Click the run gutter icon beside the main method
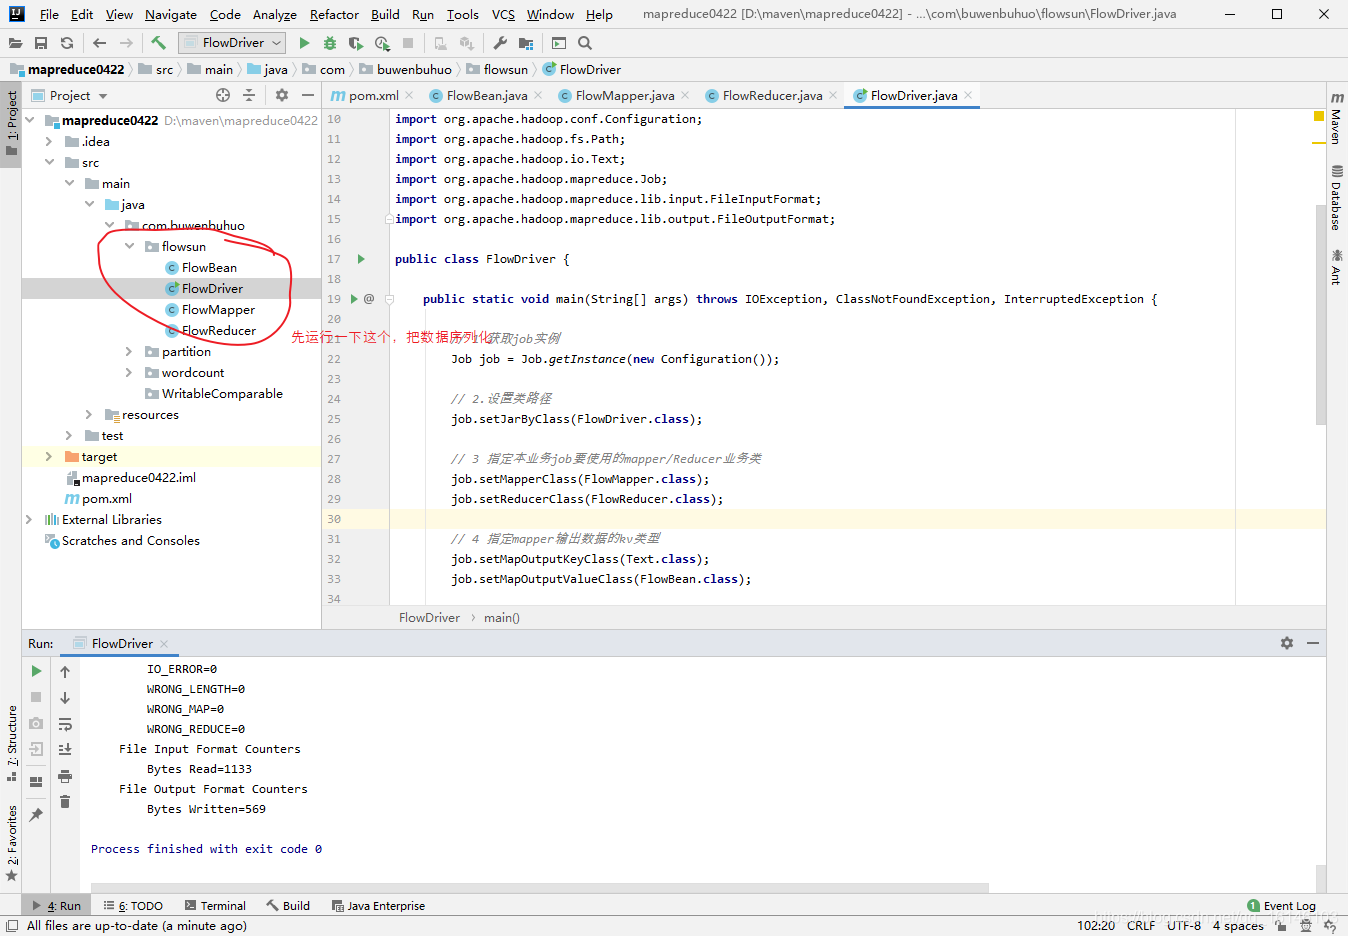This screenshot has width=1348, height=936. point(354,299)
